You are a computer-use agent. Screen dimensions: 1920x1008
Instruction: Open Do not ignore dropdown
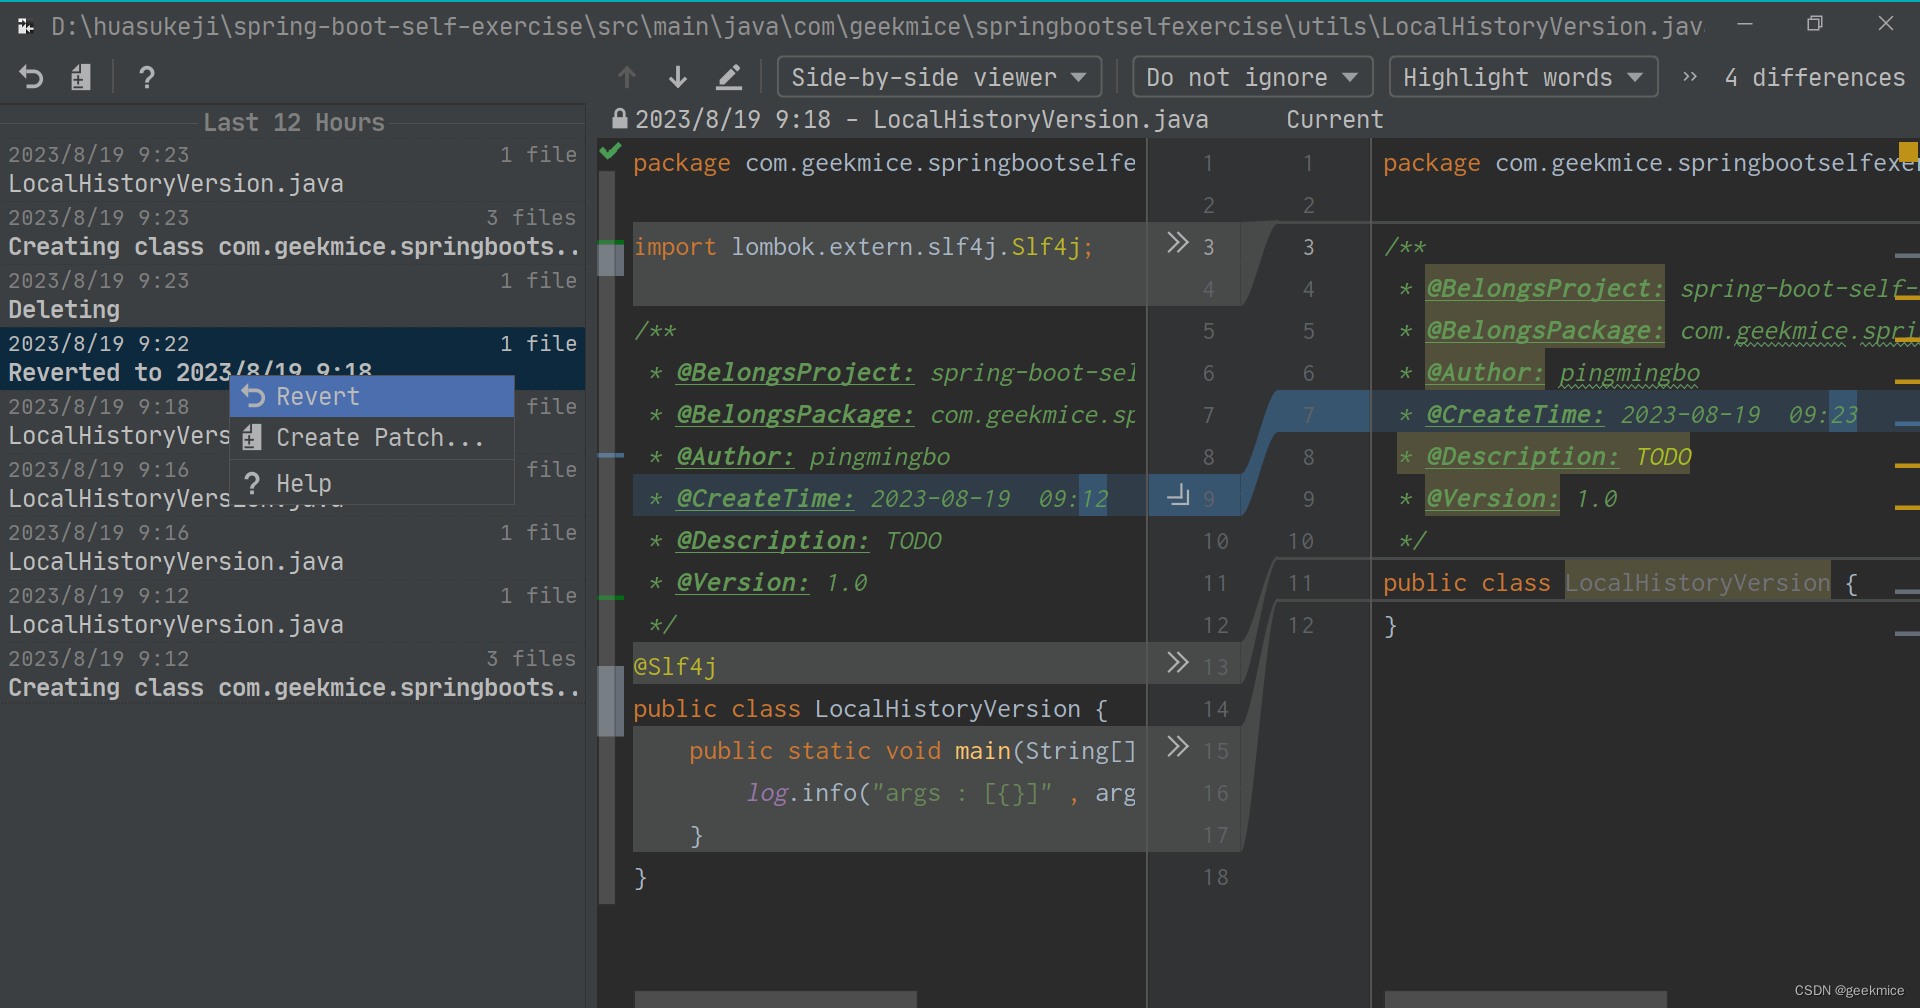click(1252, 77)
